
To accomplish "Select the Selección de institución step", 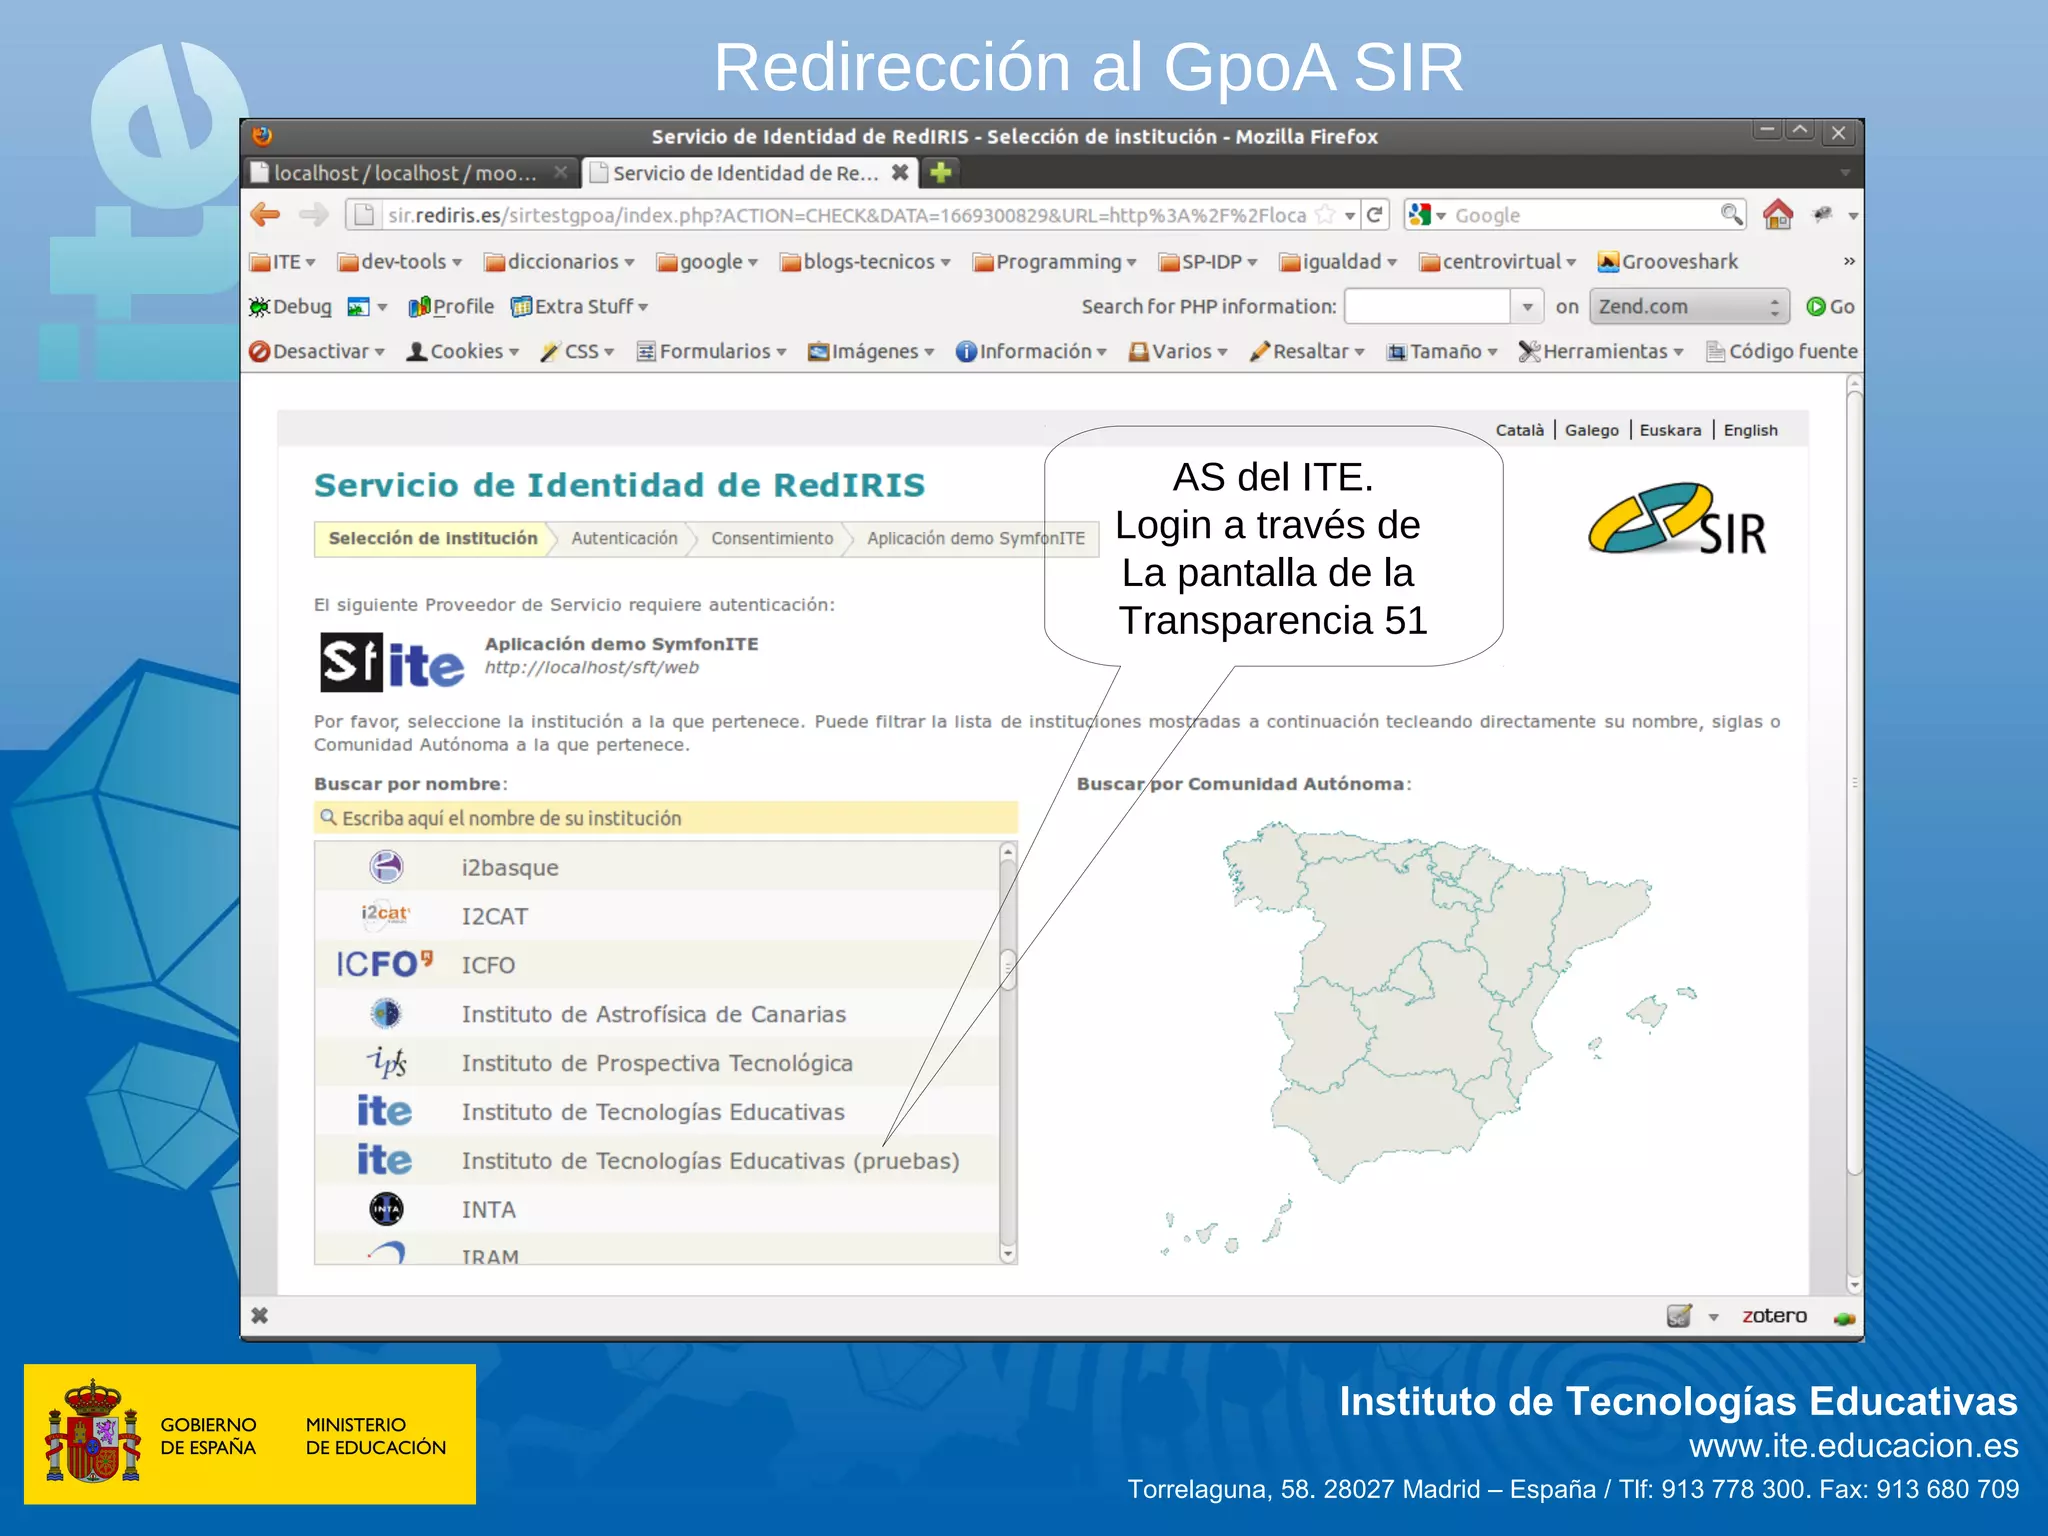I will (x=433, y=538).
